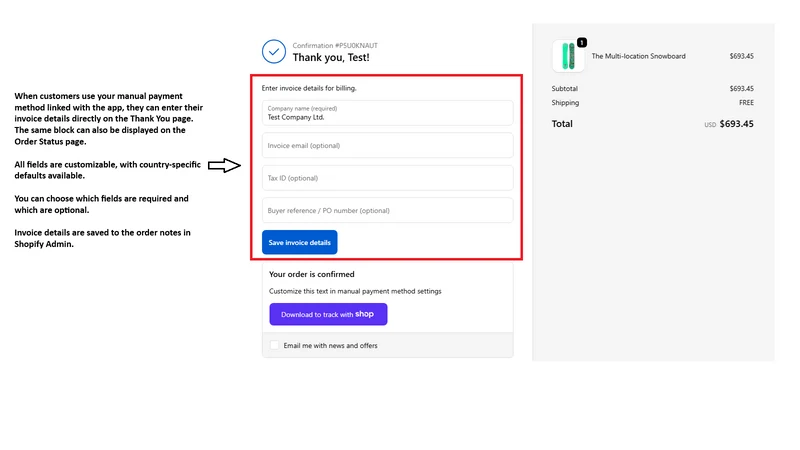The image size is (800, 450).
Task: Select the Confirmation #P5U0KNAUT text
Action: [x=335, y=45]
